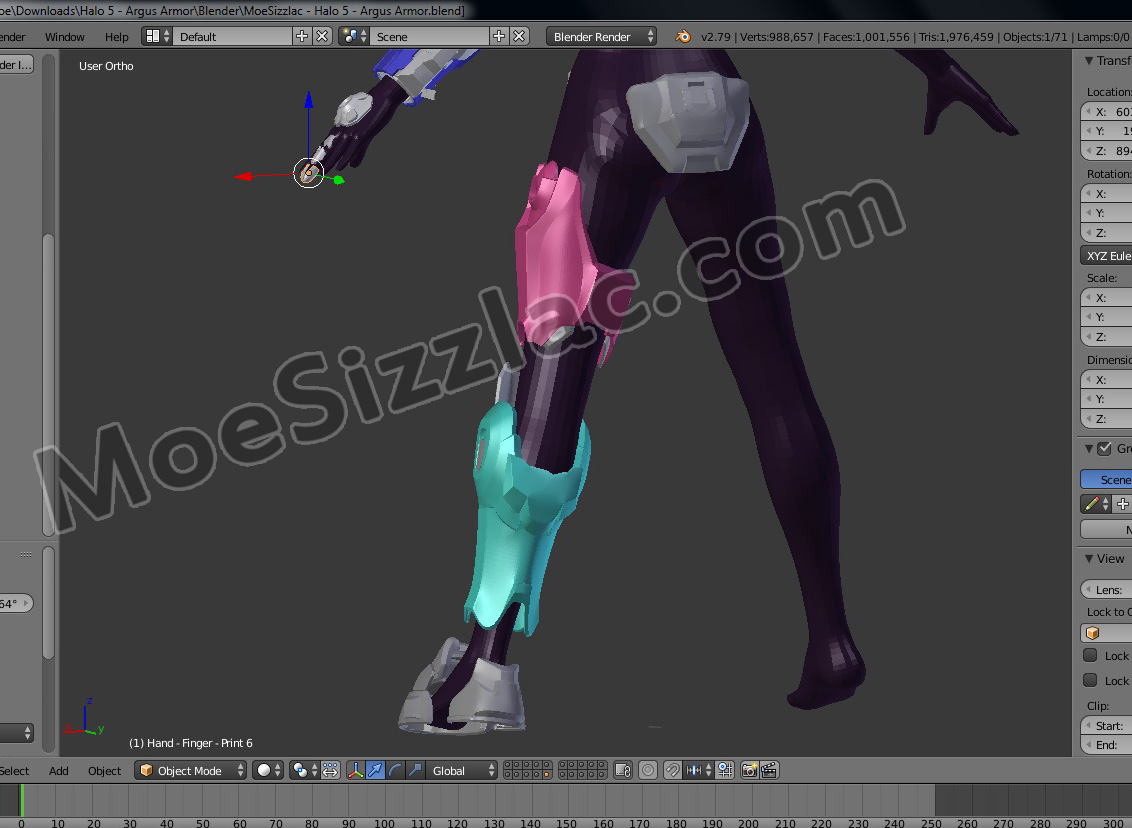Click the grease pencil data browse pencil icon
Screen dimensions: 1132x828
point(1096,504)
